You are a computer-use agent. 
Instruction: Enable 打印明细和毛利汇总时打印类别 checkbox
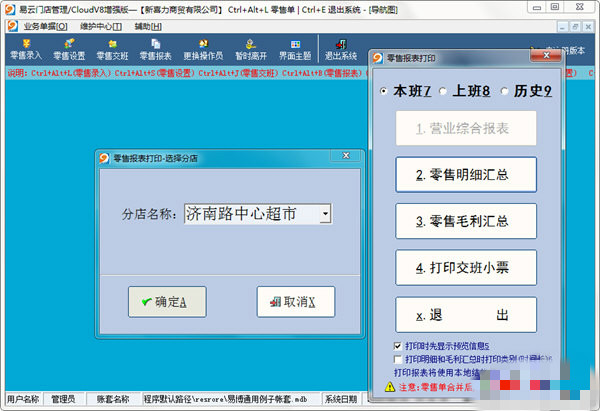coord(398,359)
